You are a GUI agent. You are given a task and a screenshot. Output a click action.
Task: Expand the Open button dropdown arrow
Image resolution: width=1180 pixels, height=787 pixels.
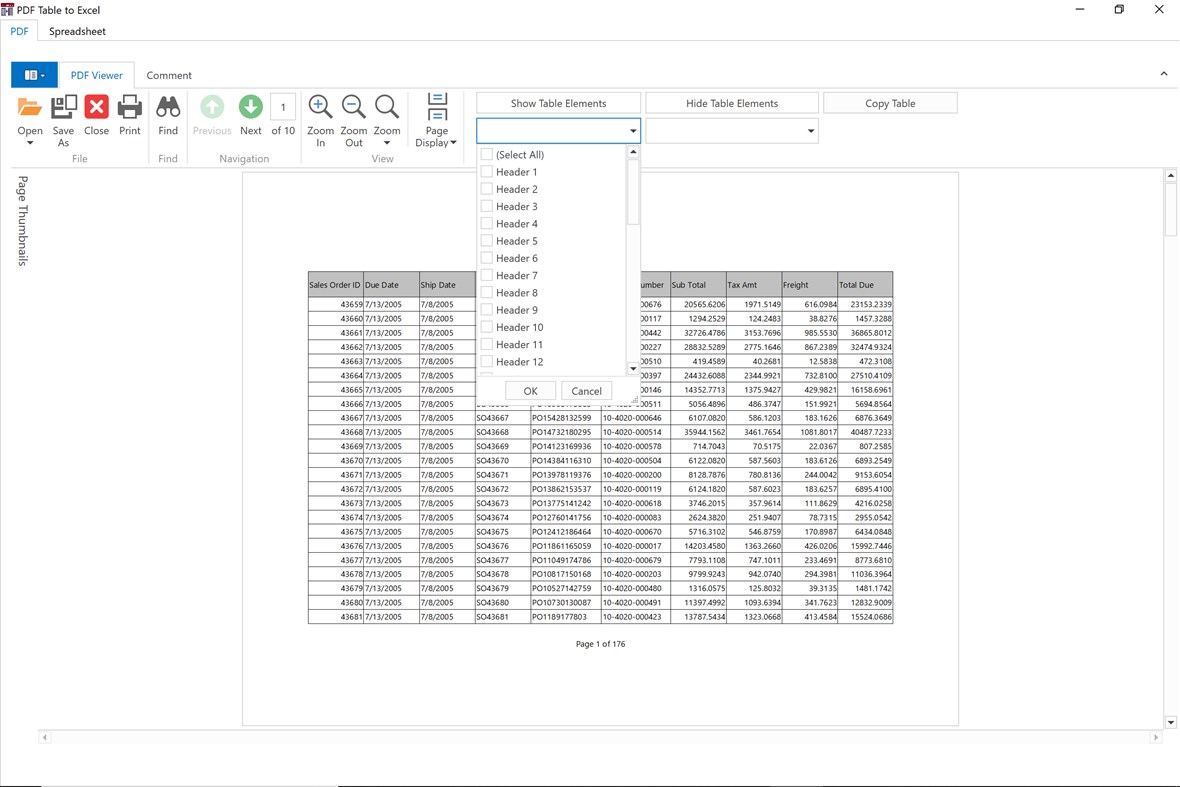coord(30,143)
